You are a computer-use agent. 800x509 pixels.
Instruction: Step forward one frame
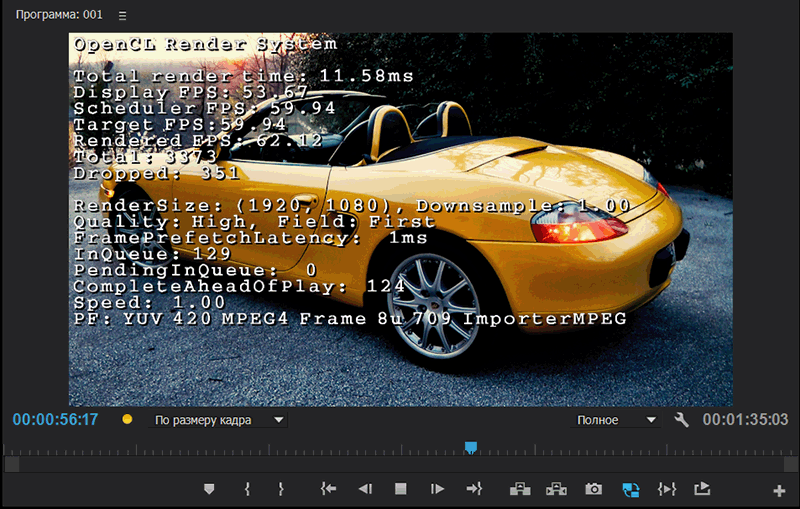[x=437, y=489]
